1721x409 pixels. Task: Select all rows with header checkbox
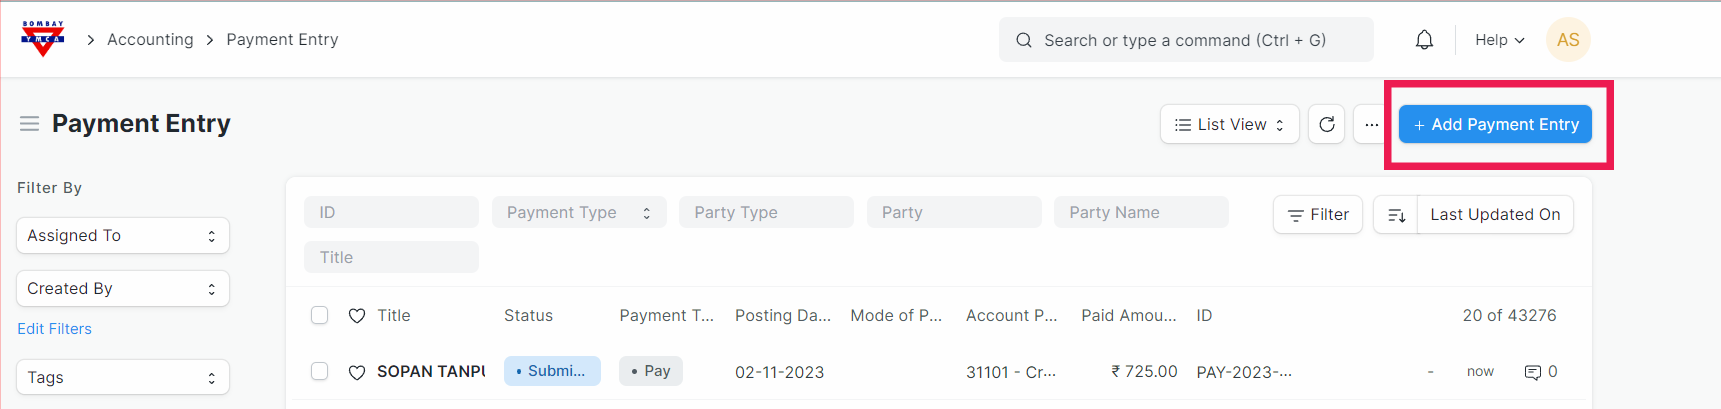(319, 315)
